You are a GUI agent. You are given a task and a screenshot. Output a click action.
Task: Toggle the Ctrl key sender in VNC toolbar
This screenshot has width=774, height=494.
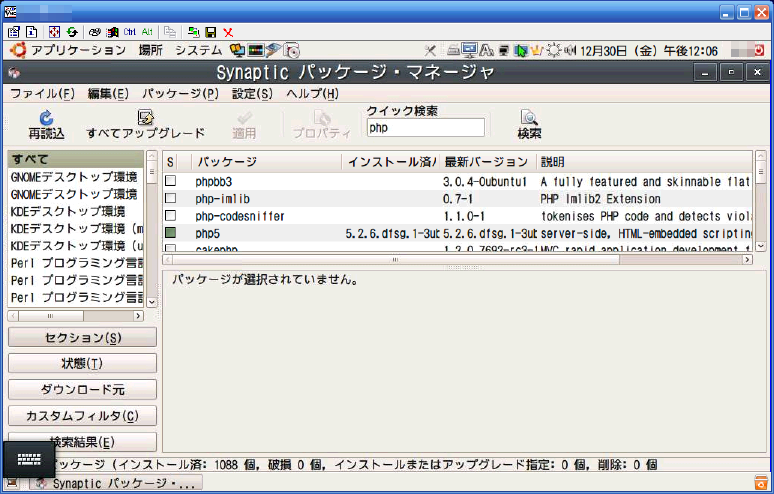130,32
